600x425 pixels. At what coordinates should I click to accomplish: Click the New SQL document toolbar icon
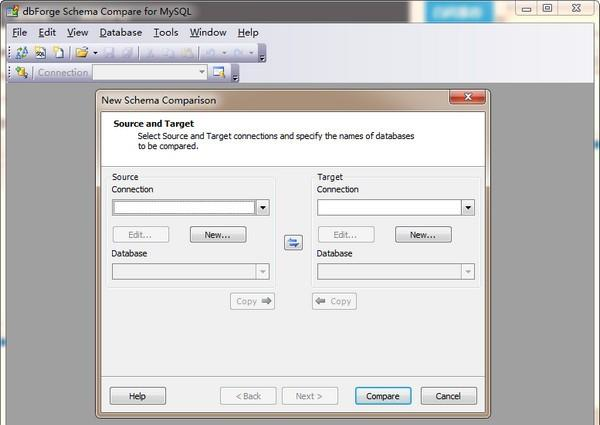pos(41,52)
